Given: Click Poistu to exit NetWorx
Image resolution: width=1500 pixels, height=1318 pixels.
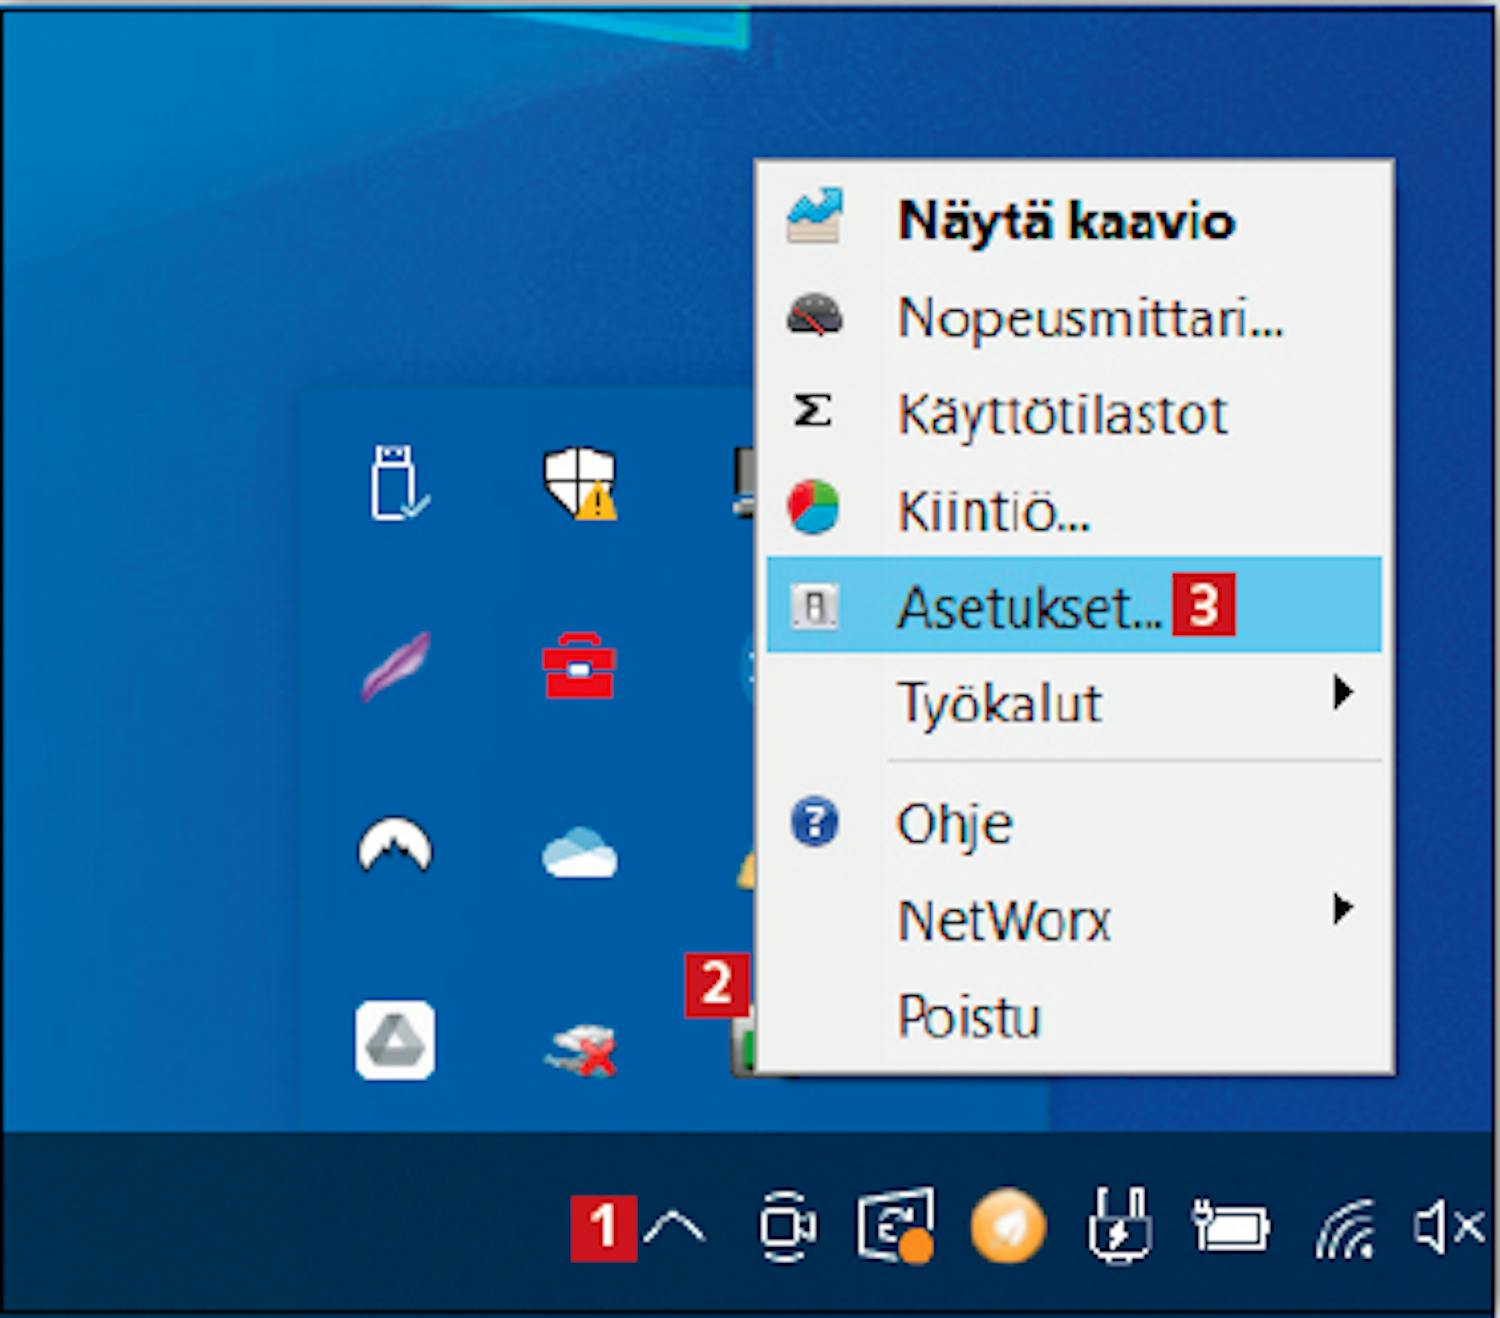Looking at the screenshot, I should [1074, 1016].
